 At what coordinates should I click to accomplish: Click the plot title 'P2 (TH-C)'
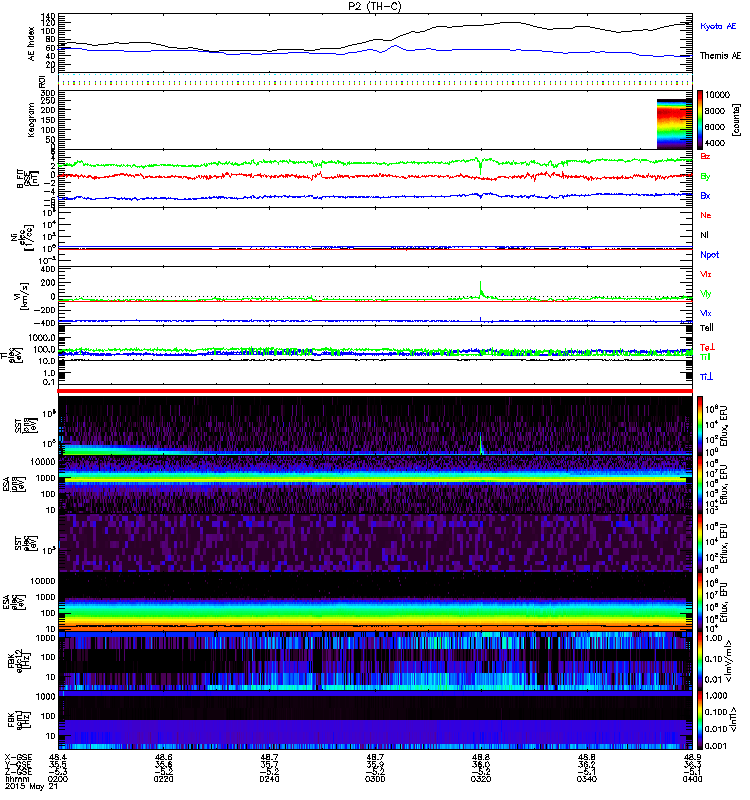tap(374, 6)
